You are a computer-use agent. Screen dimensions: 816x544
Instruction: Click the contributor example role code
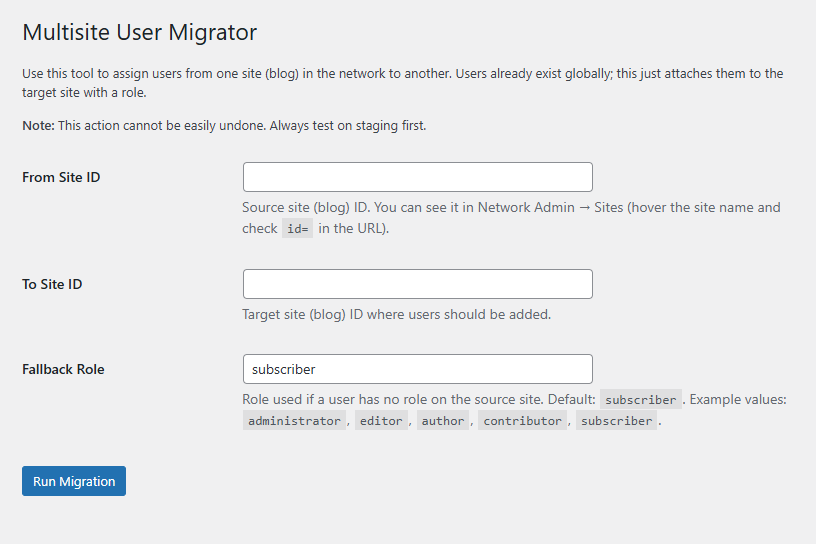click(x=522, y=421)
